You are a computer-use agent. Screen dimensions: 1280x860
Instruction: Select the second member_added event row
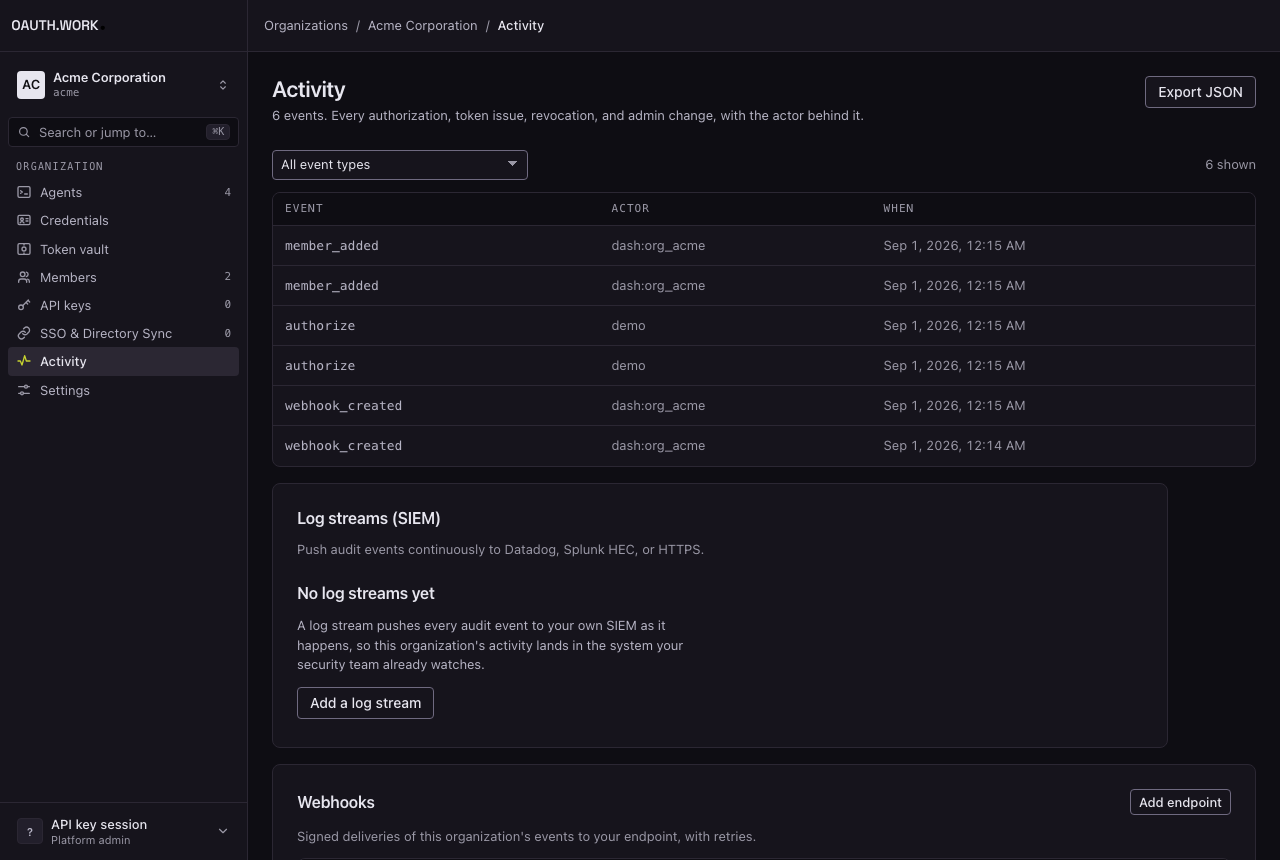click(x=764, y=285)
